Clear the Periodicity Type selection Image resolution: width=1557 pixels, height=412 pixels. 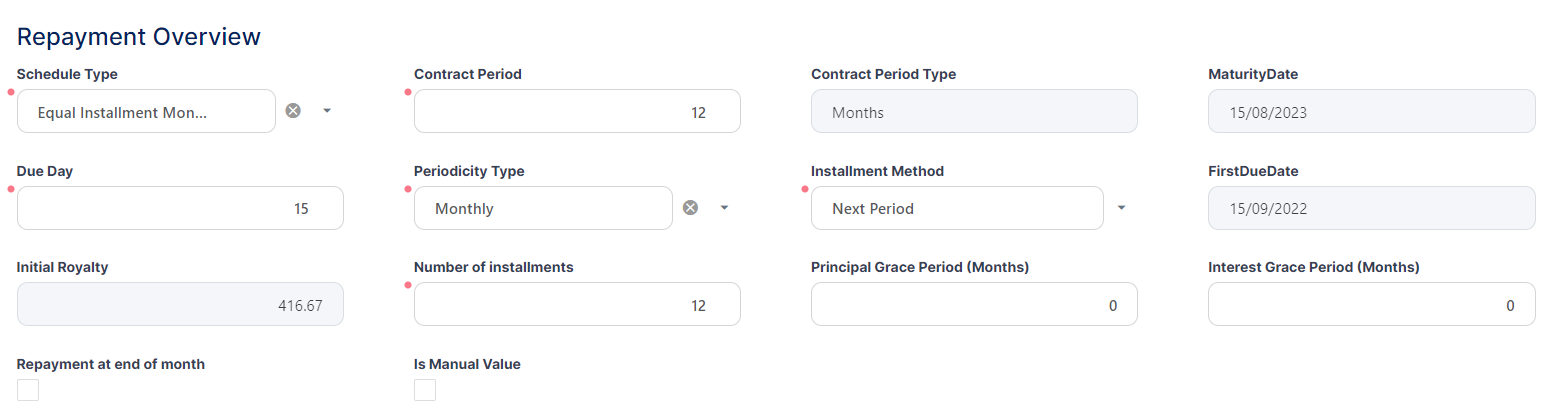(690, 208)
